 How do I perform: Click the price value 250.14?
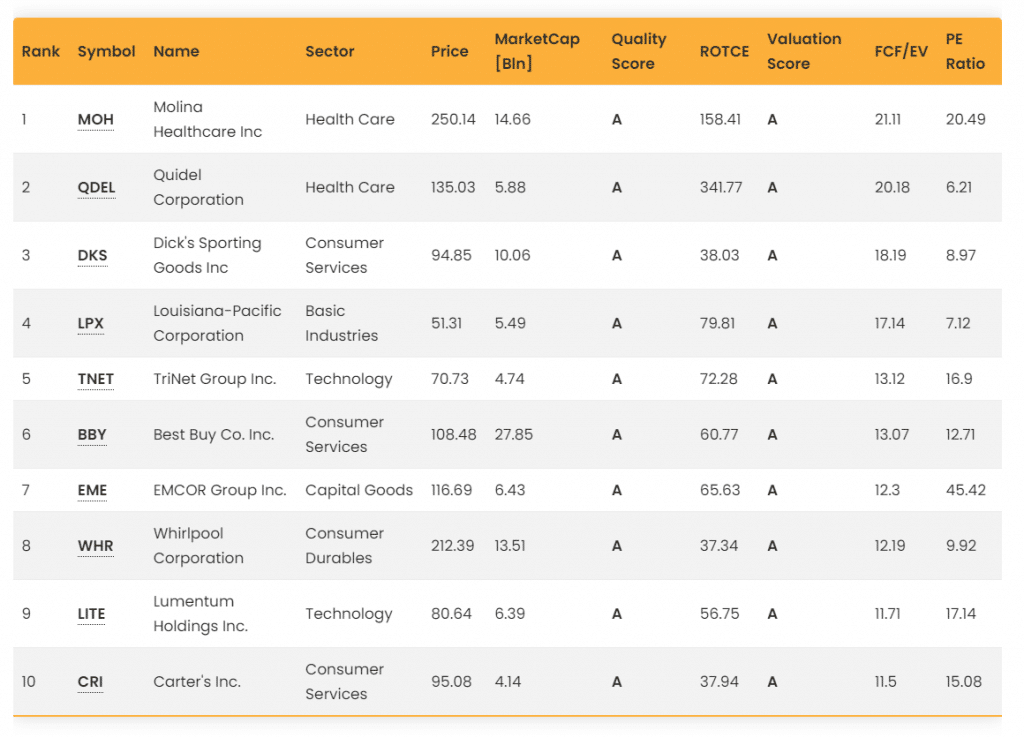click(453, 120)
